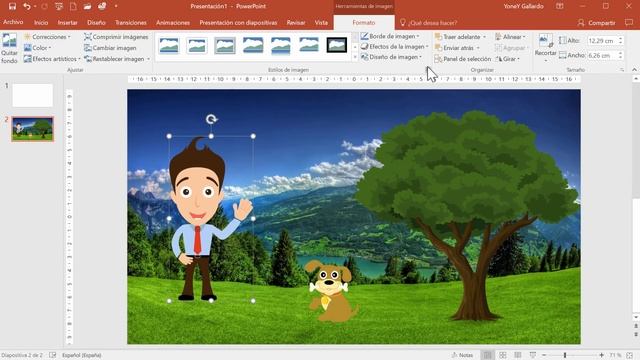
Task: Click fit slide to window icon
Action: [x=630, y=356]
